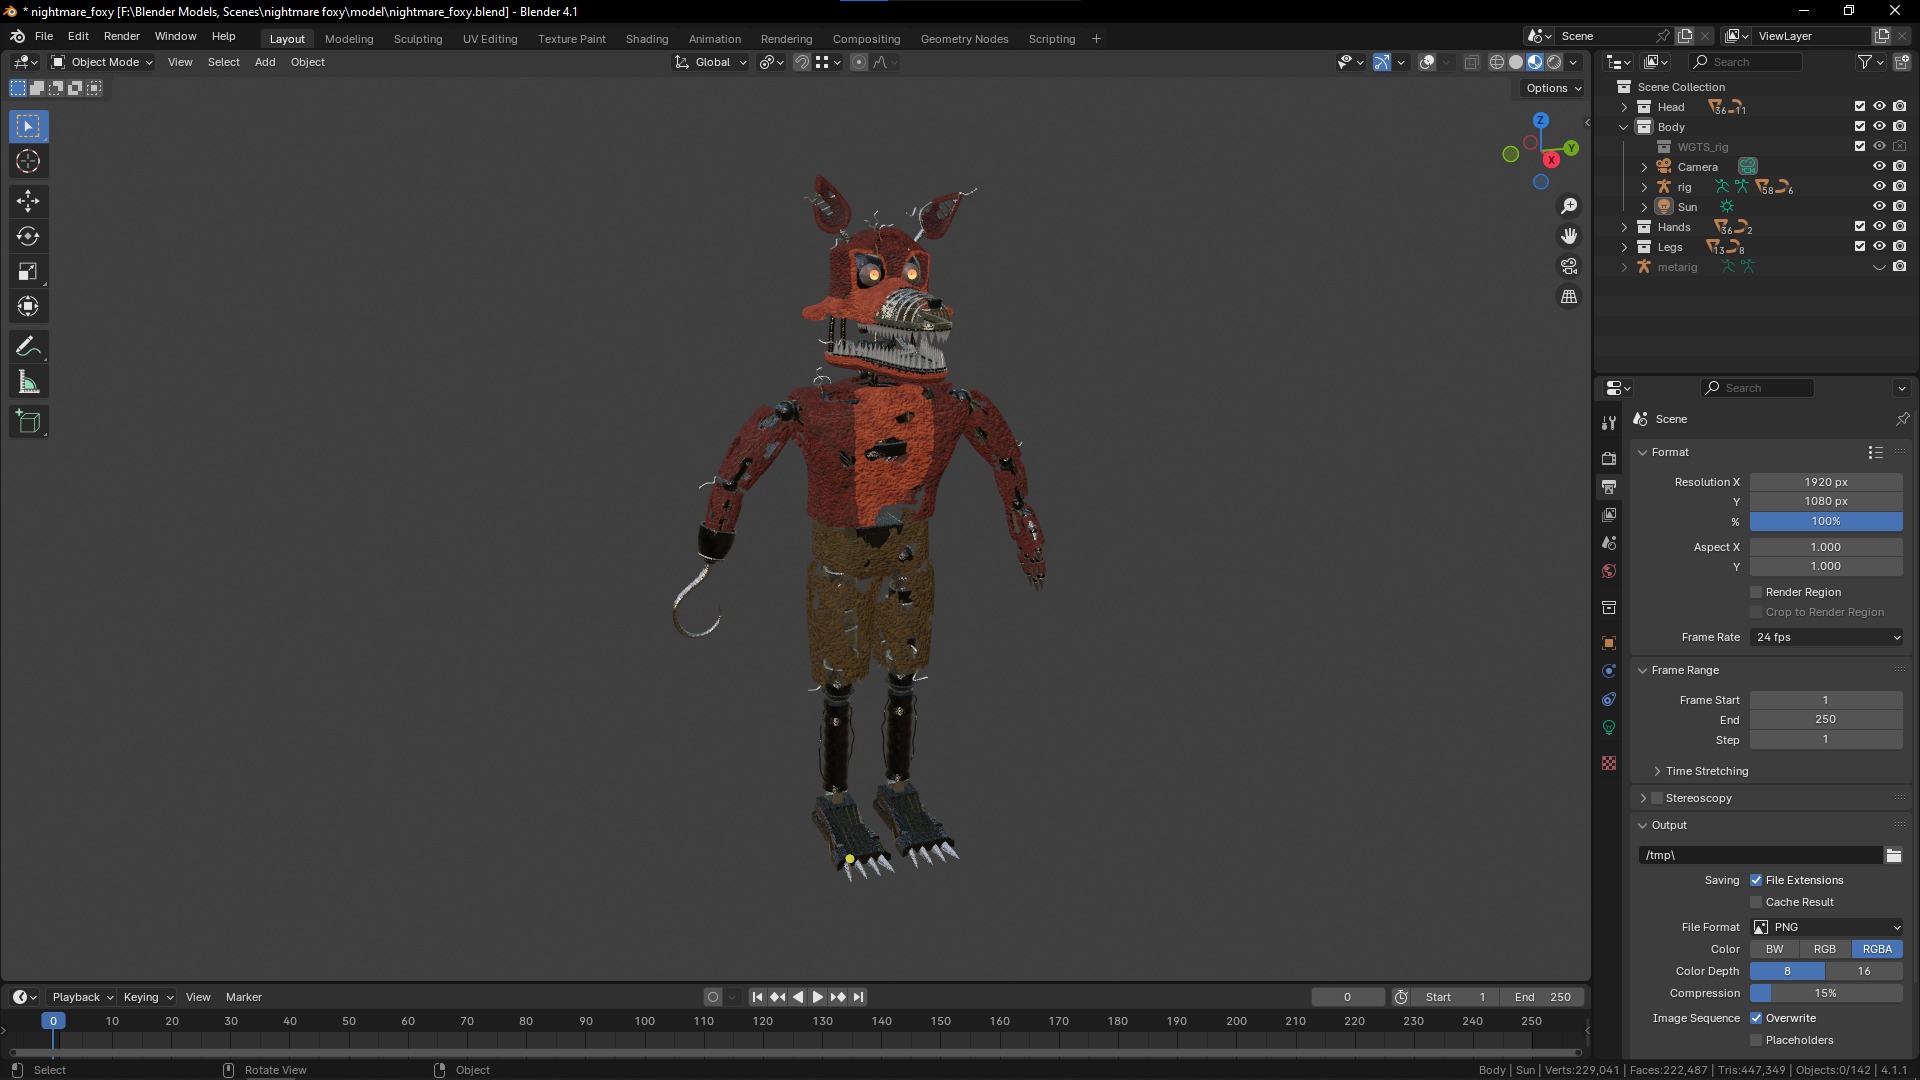Click the play animation button
1920x1080 pixels.
pos(817,997)
